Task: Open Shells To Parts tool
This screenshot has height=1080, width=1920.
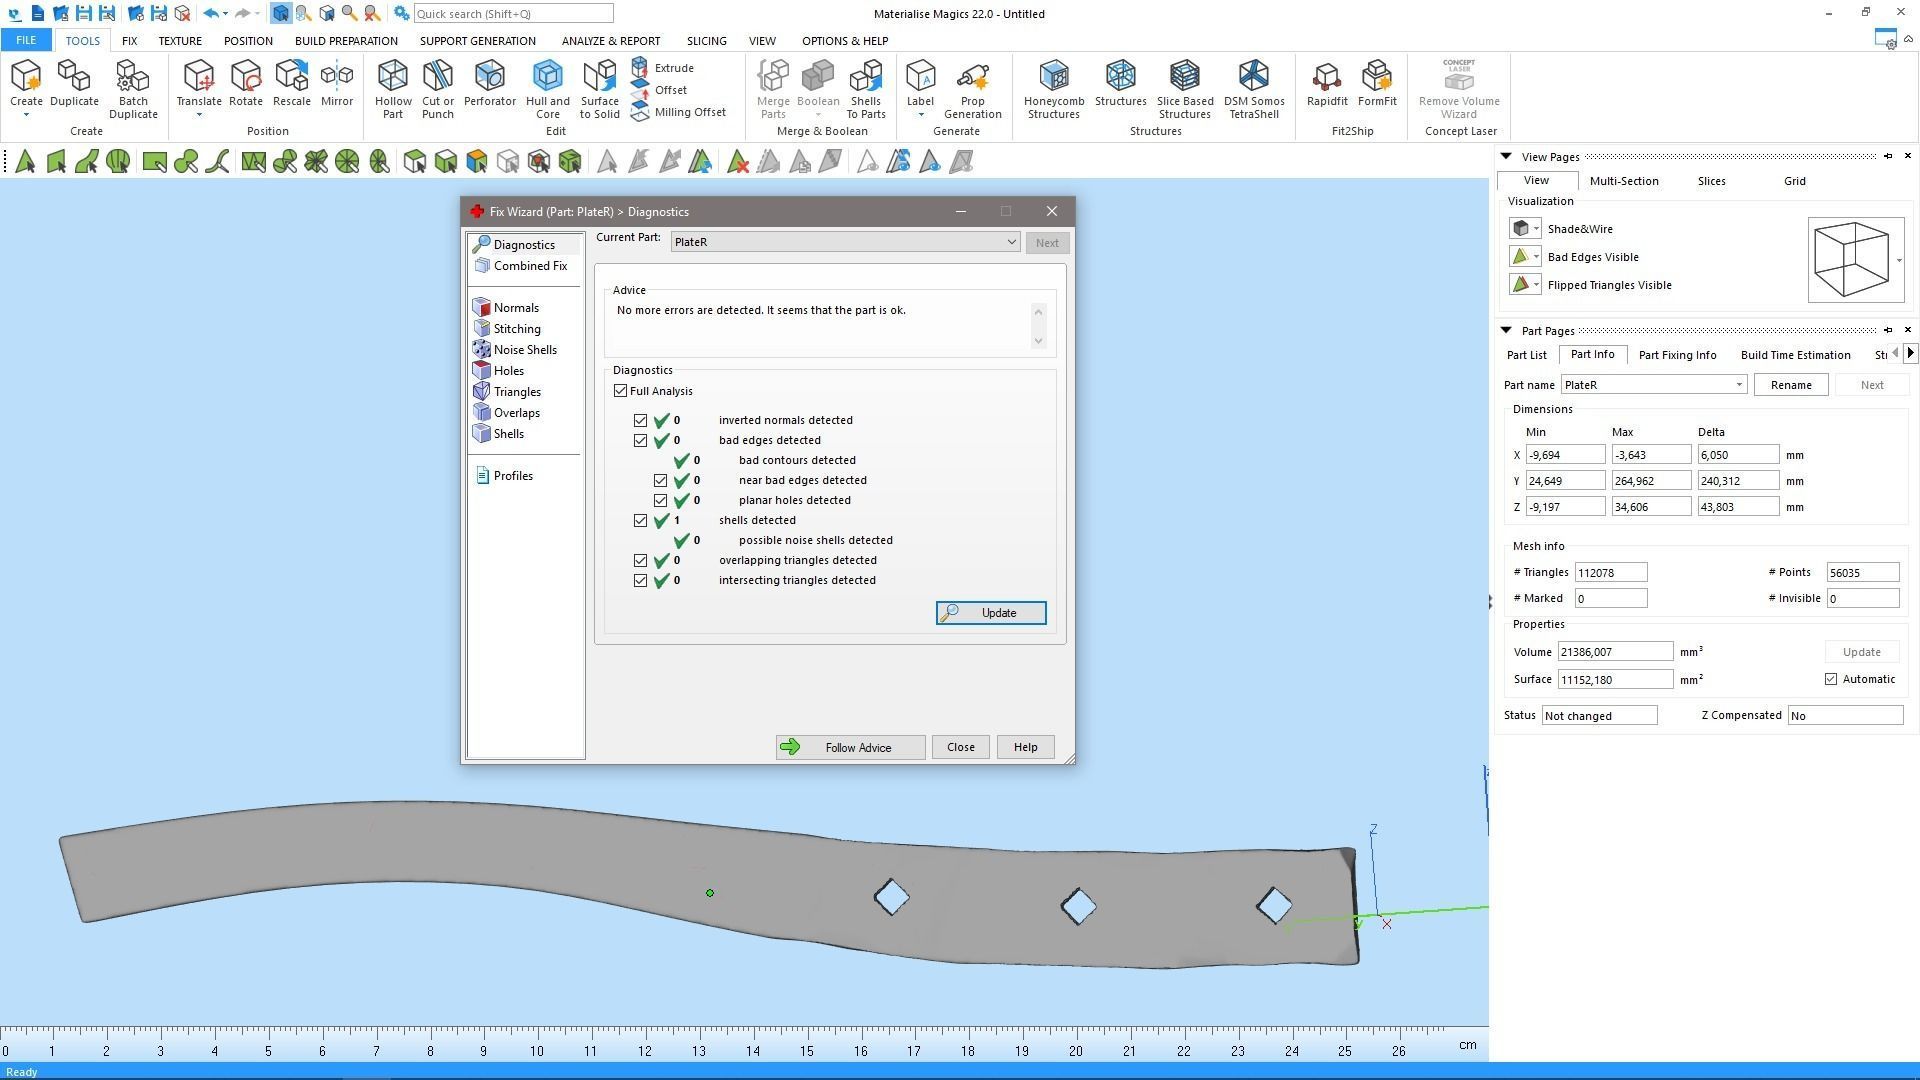Action: [865, 88]
